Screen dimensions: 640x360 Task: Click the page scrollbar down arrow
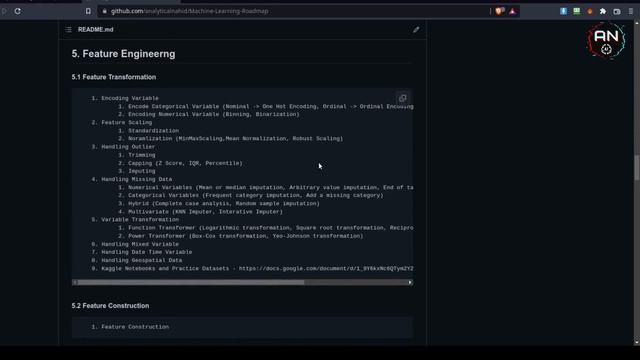637,342
